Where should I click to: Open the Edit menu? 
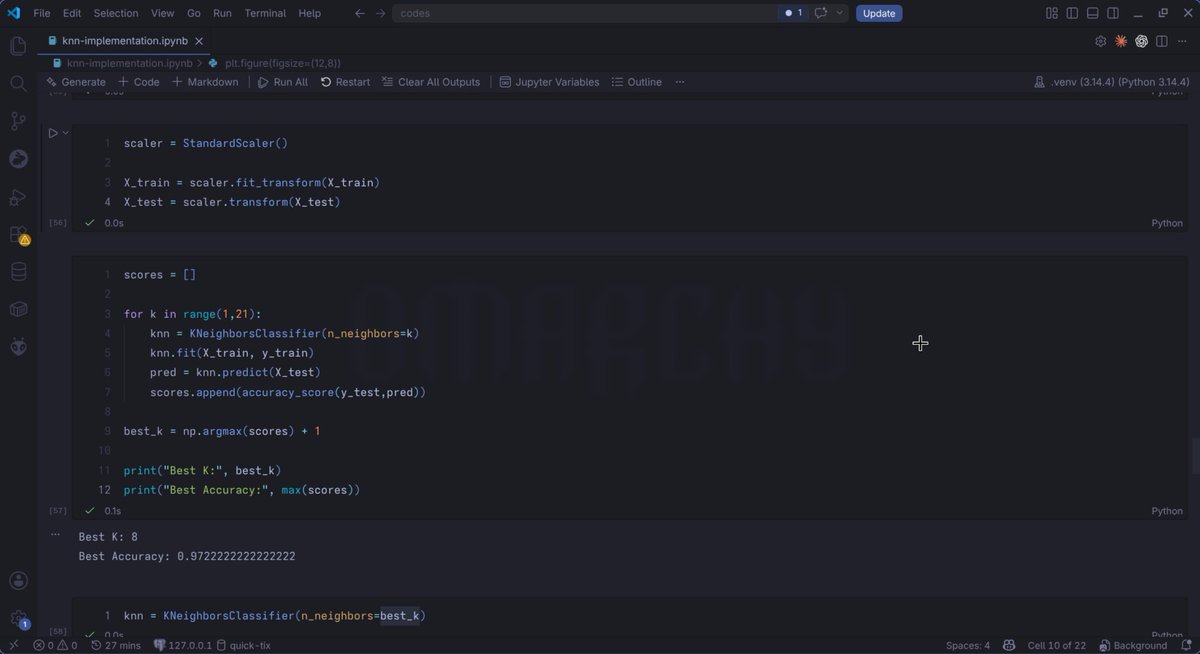[x=72, y=13]
